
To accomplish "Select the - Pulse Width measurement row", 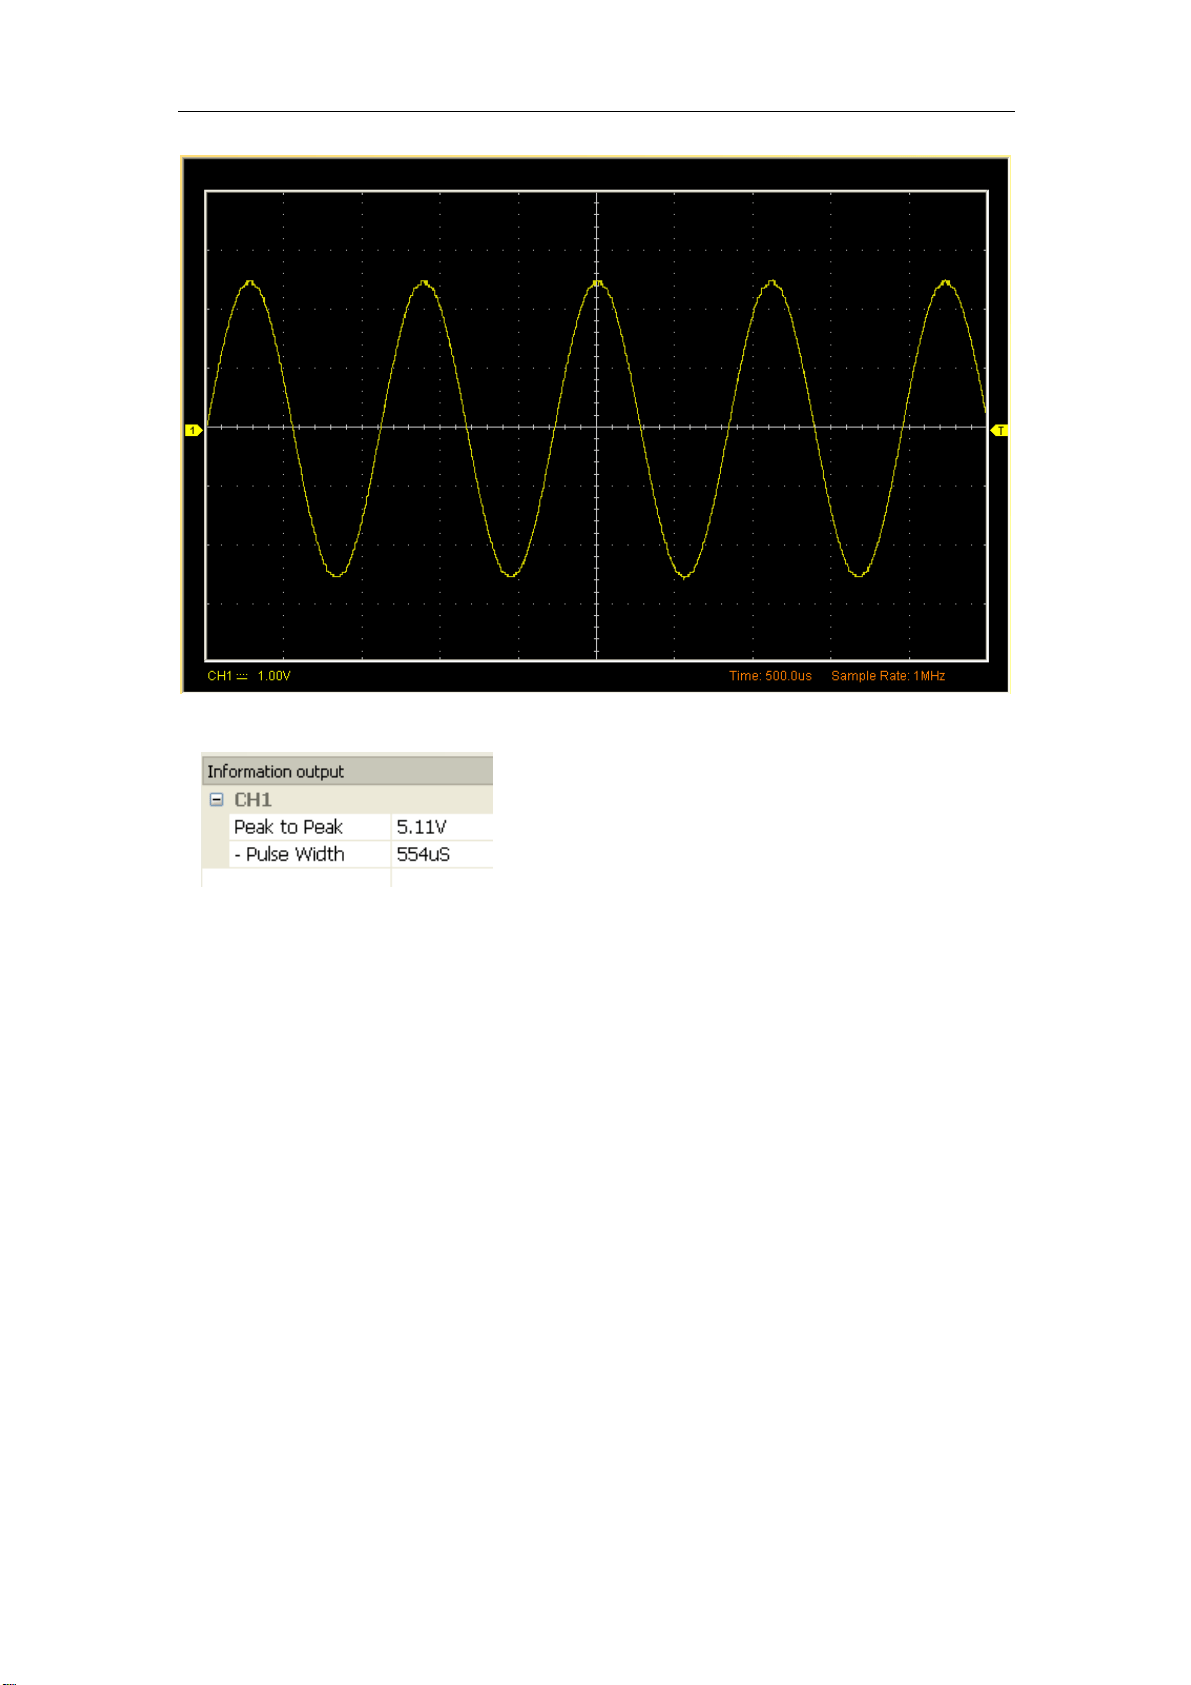I will pos(347,854).
